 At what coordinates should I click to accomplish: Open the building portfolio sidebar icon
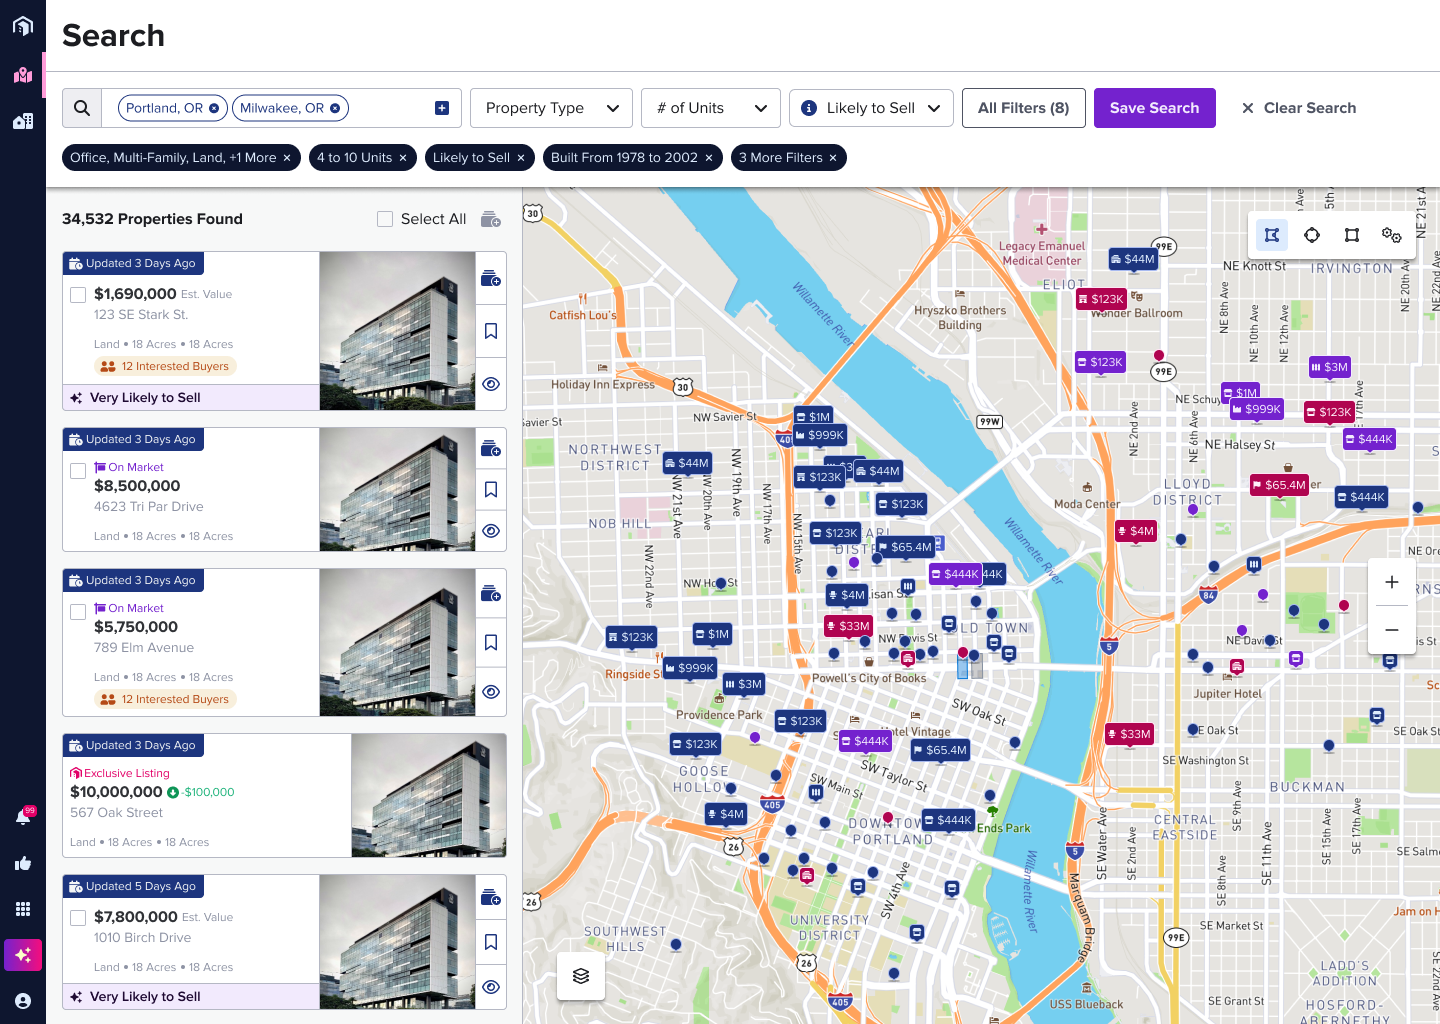pos(23,121)
